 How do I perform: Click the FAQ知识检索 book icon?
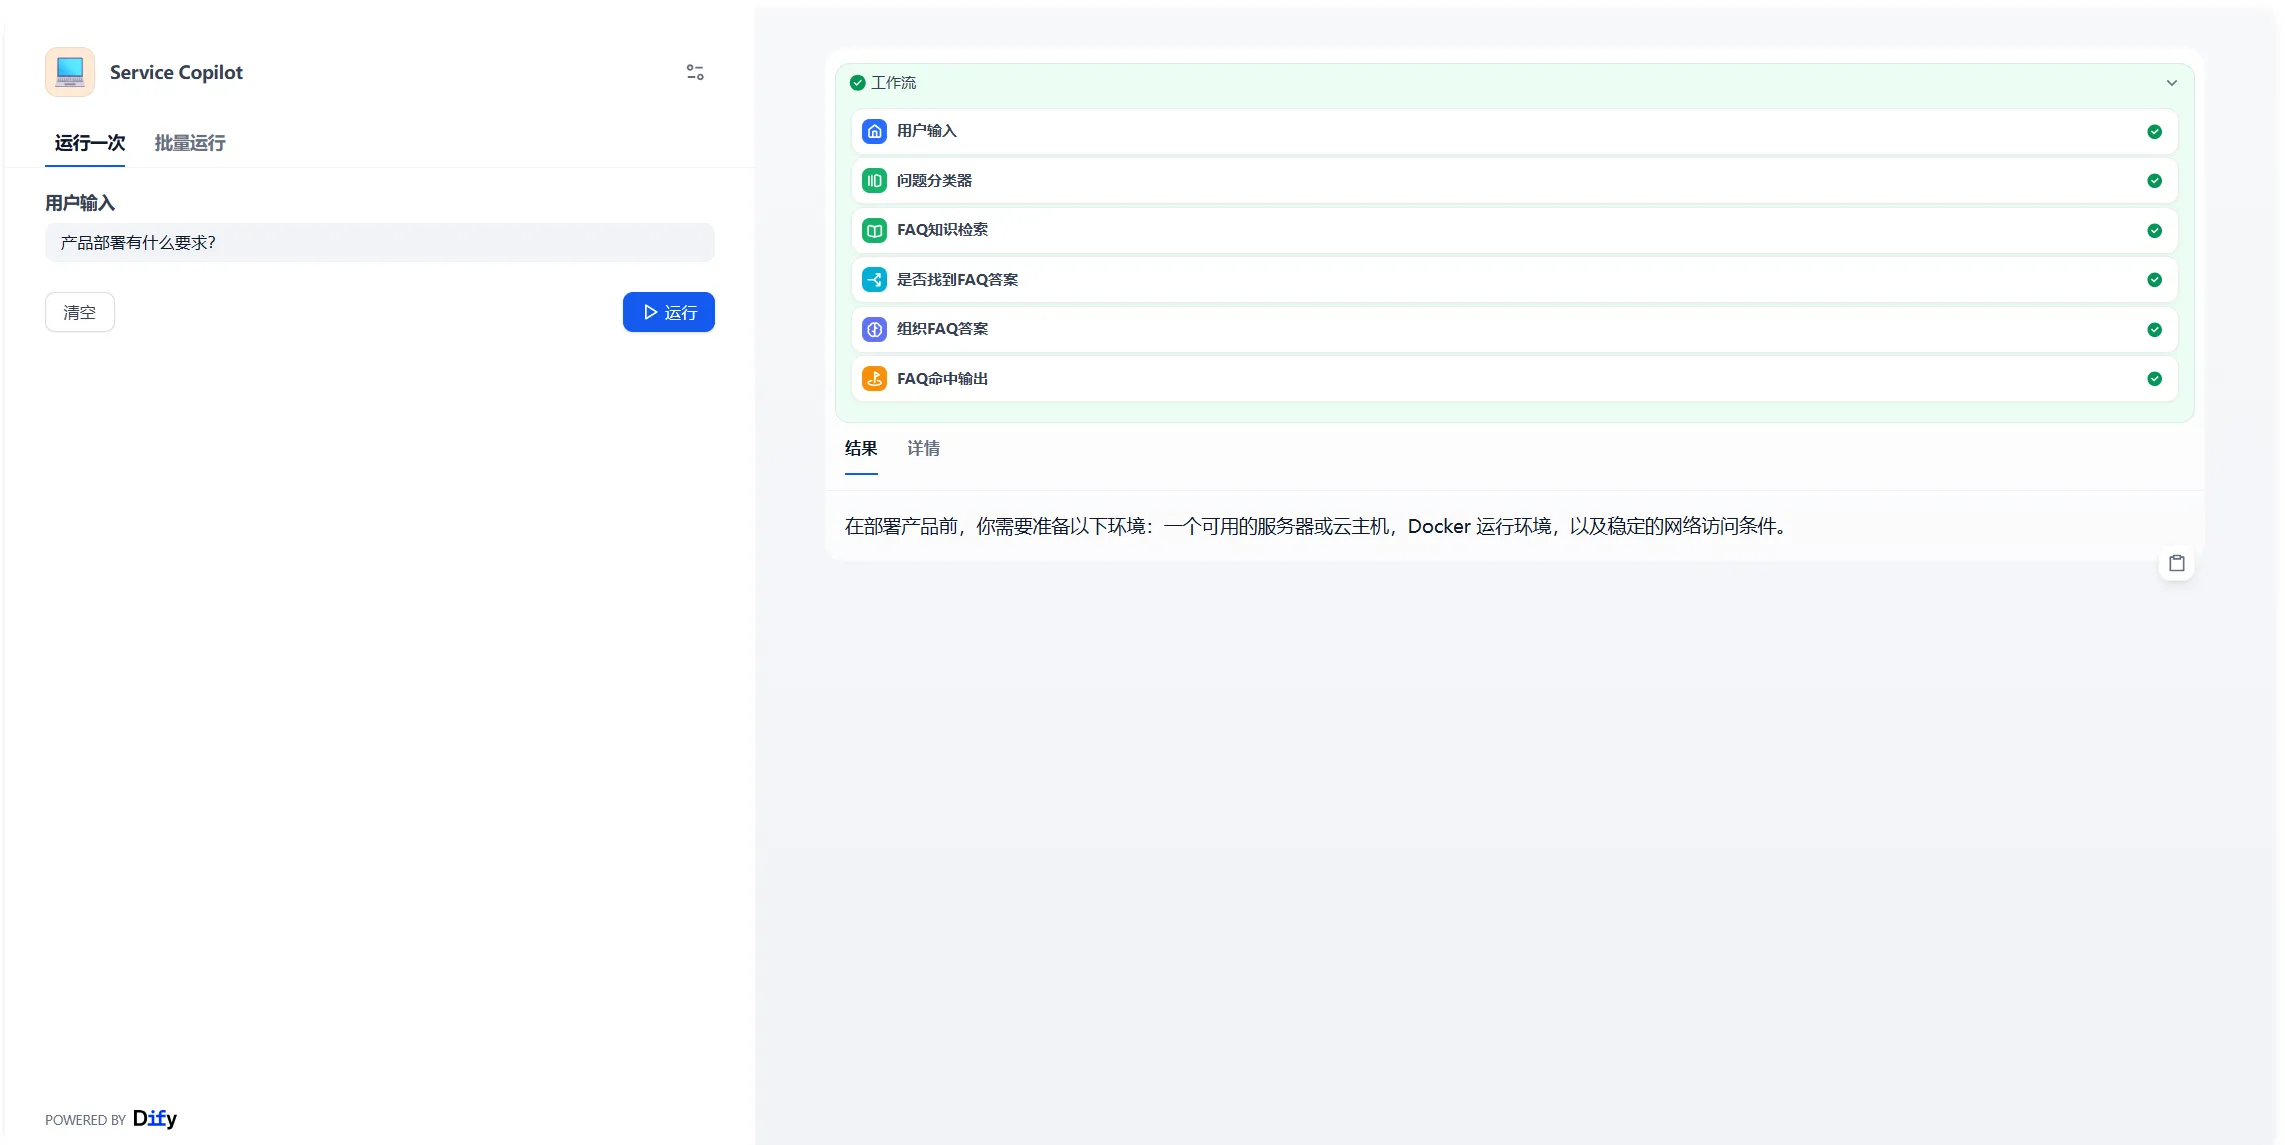click(x=874, y=230)
